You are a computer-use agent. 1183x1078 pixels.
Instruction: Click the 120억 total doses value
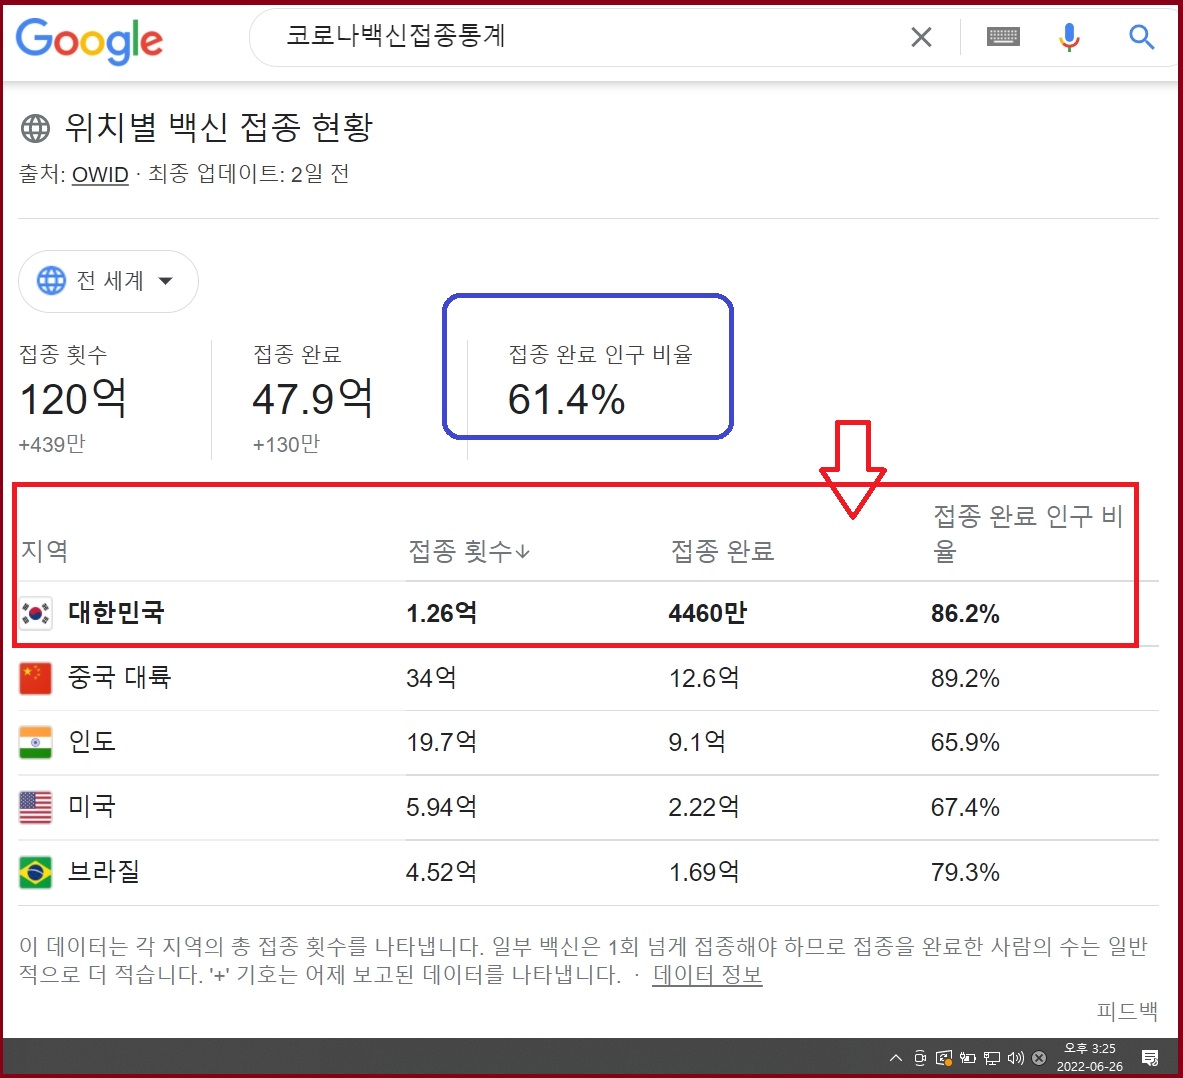(x=72, y=399)
